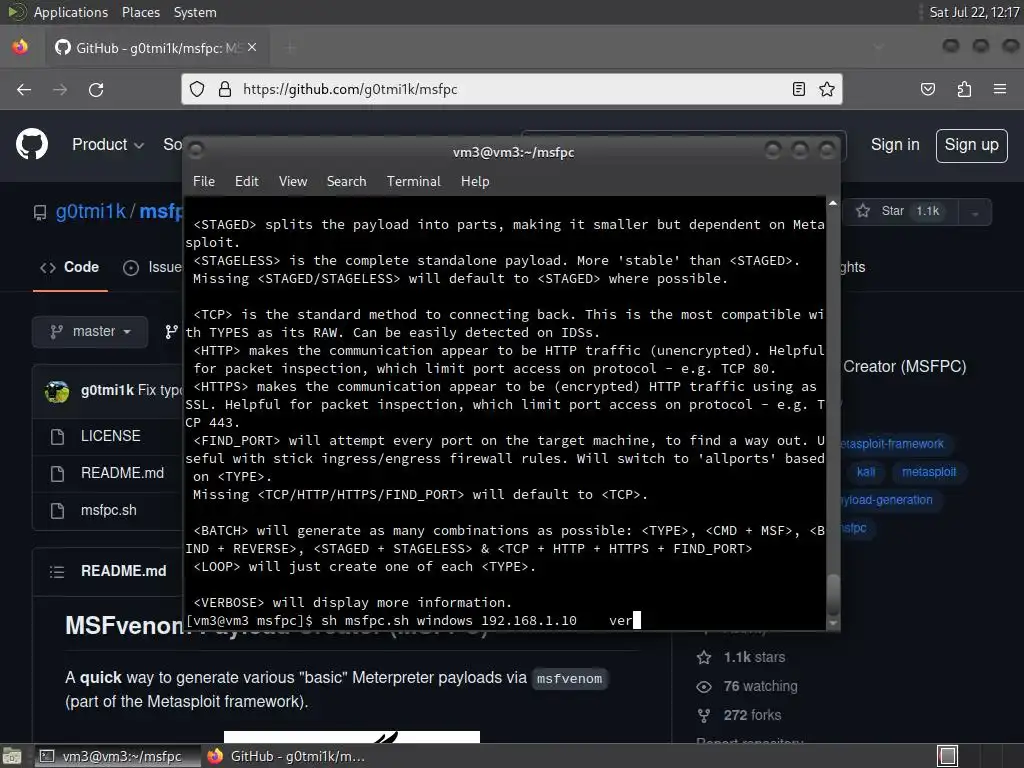
Task: Click the Firefox back arrow
Action: click(24, 89)
